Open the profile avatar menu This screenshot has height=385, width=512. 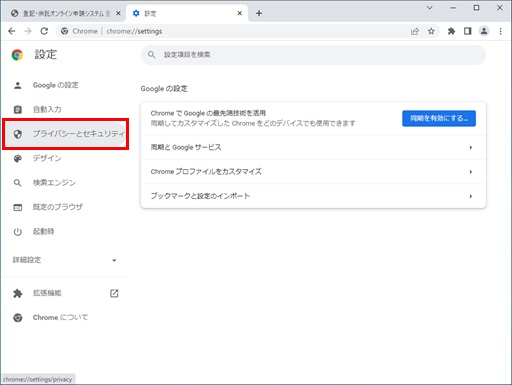pos(484,31)
